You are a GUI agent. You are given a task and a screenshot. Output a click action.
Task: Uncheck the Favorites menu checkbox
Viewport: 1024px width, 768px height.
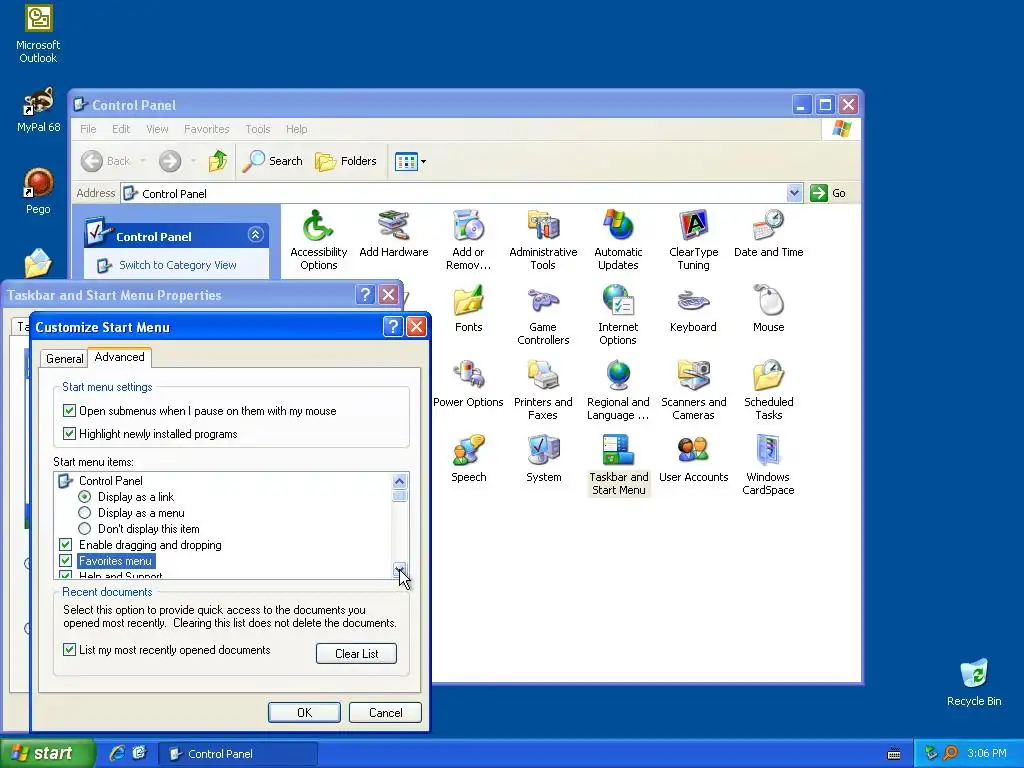click(x=65, y=561)
